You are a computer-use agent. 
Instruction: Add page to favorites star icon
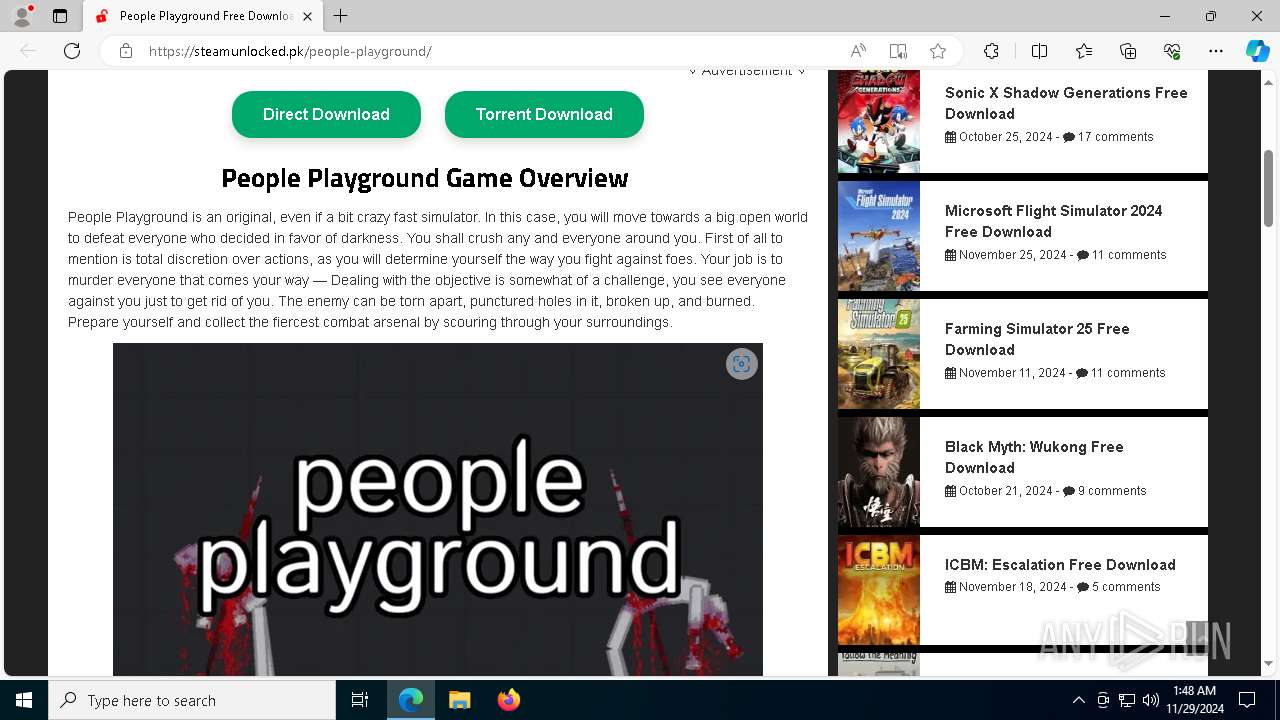pyautogui.click(x=938, y=51)
